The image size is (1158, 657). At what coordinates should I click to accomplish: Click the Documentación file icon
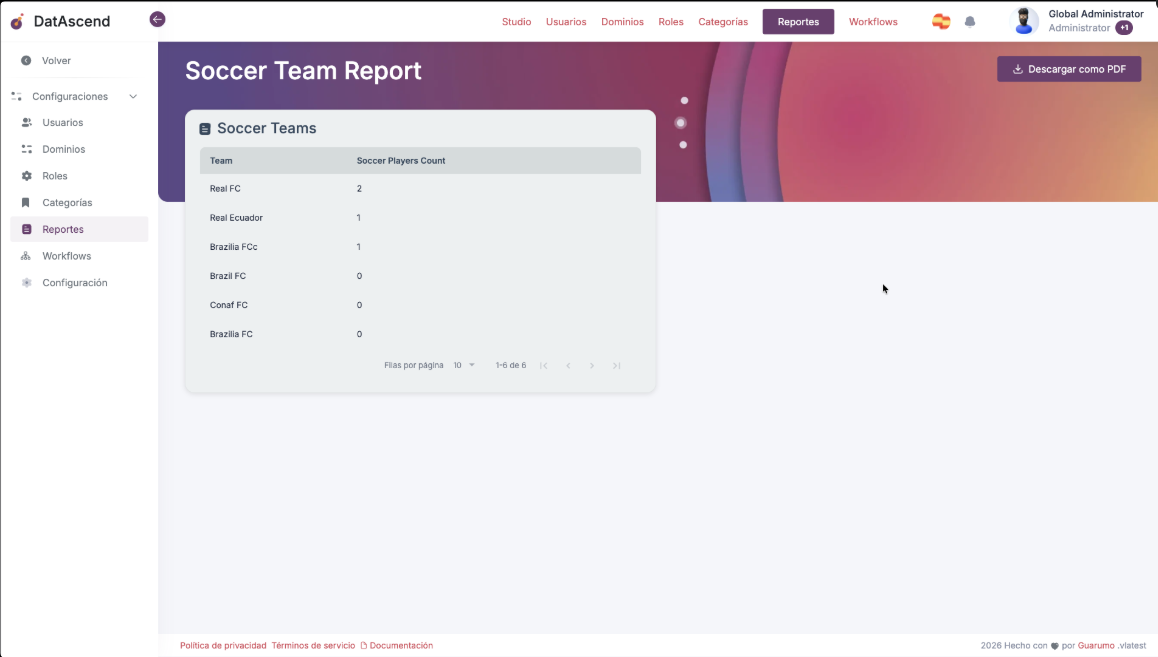click(363, 645)
